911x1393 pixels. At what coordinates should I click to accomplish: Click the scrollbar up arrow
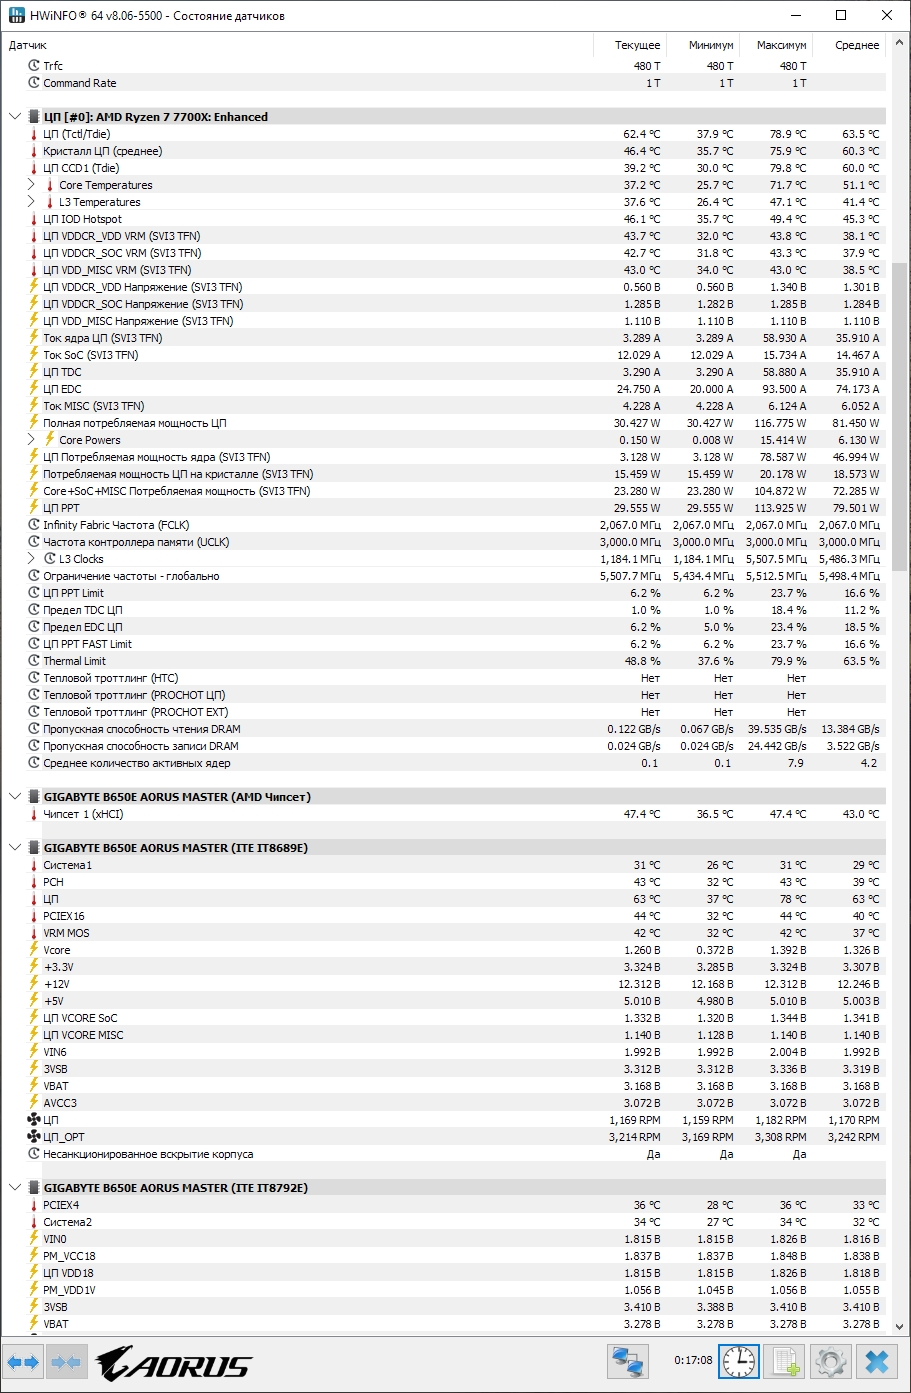click(x=898, y=44)
